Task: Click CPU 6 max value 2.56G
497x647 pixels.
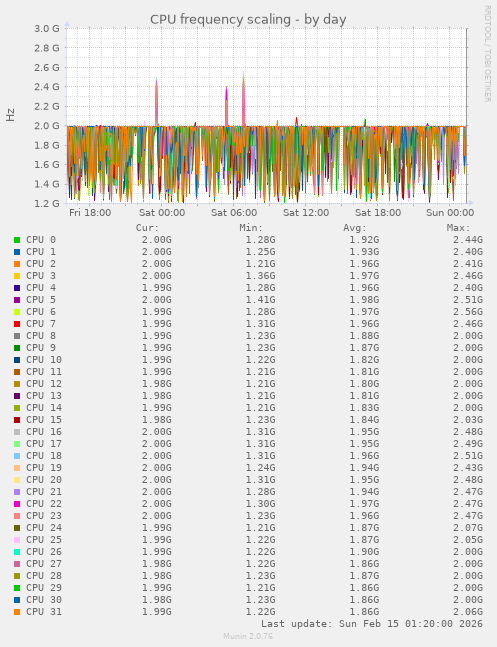Action: 468,312
